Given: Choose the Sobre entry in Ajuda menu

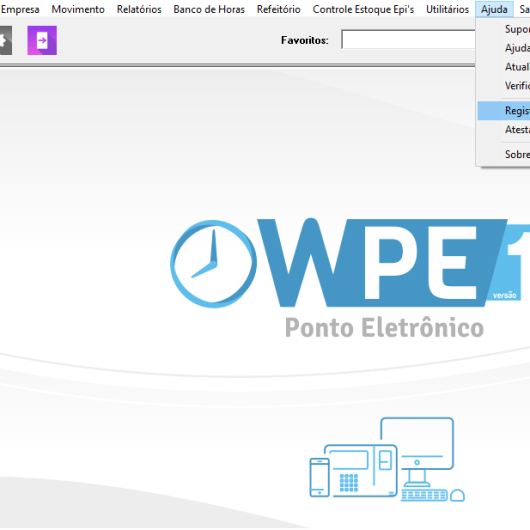Looking at the screenshot, I should [x=504, y=154].
